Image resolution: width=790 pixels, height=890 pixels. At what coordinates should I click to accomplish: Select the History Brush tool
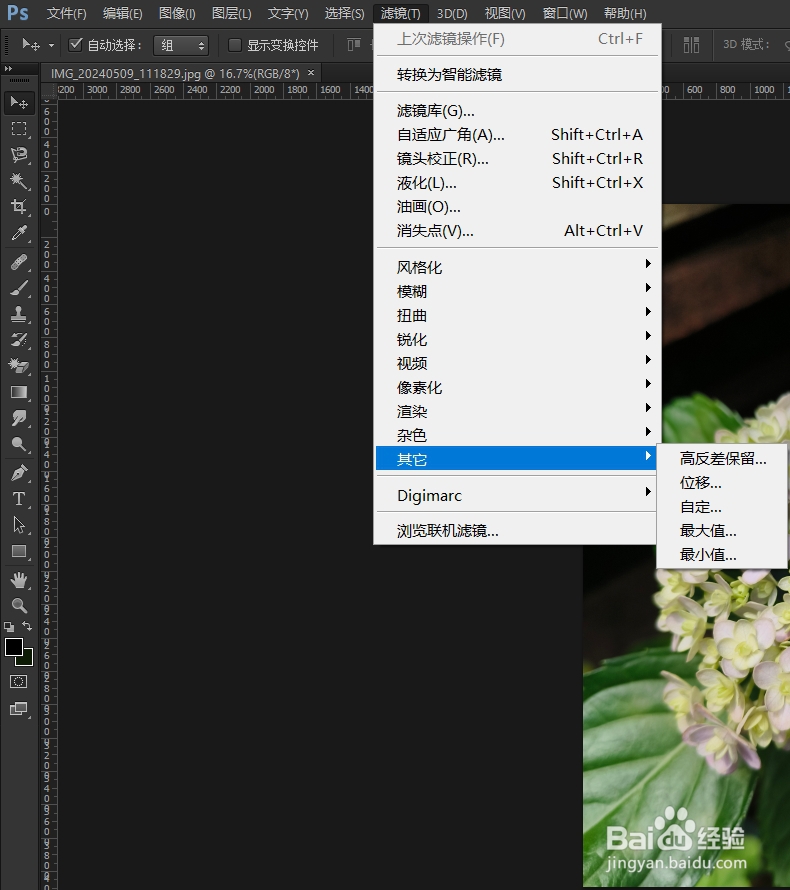coord(19,340)
